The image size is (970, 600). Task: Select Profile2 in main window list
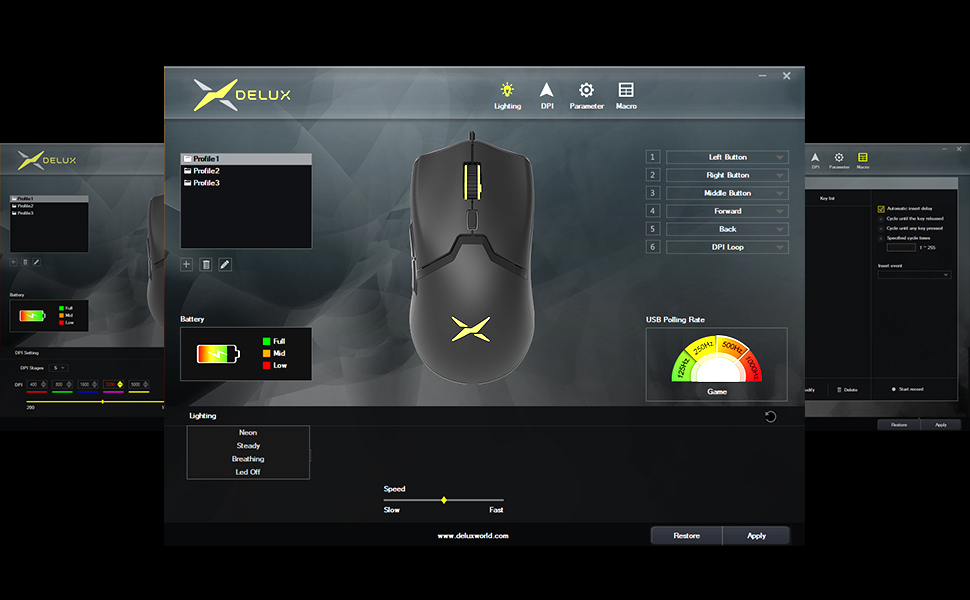(246, 171)
